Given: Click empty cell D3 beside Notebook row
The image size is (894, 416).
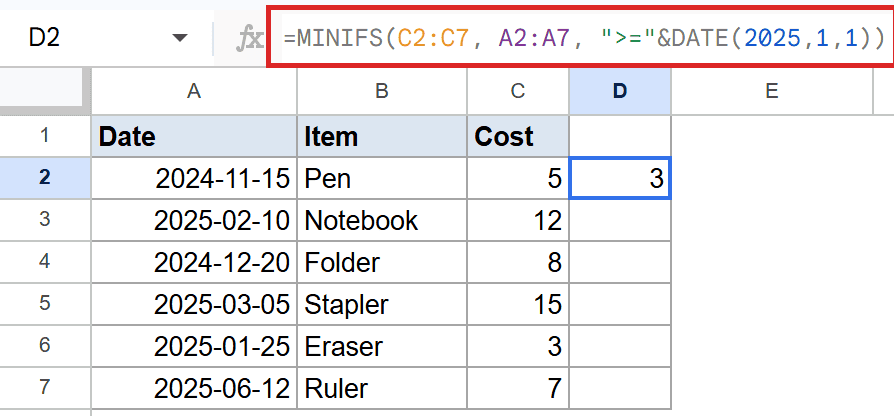Looking at the screenshot, I should click(620, 220).
